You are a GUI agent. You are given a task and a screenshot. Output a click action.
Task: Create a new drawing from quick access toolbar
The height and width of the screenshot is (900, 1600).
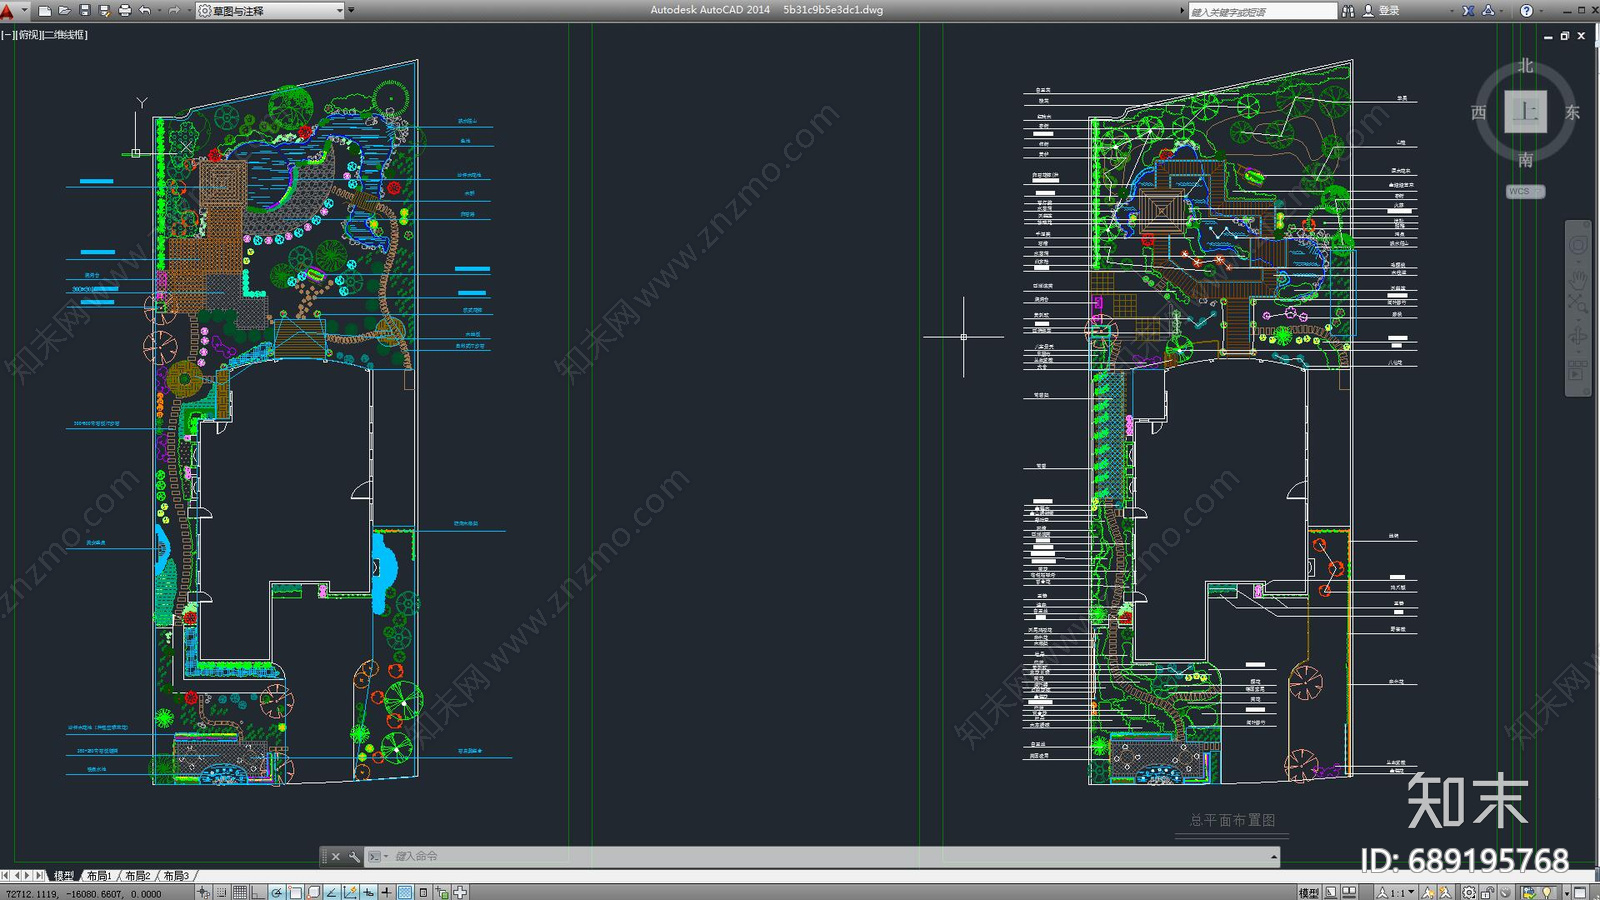point(45,10)
